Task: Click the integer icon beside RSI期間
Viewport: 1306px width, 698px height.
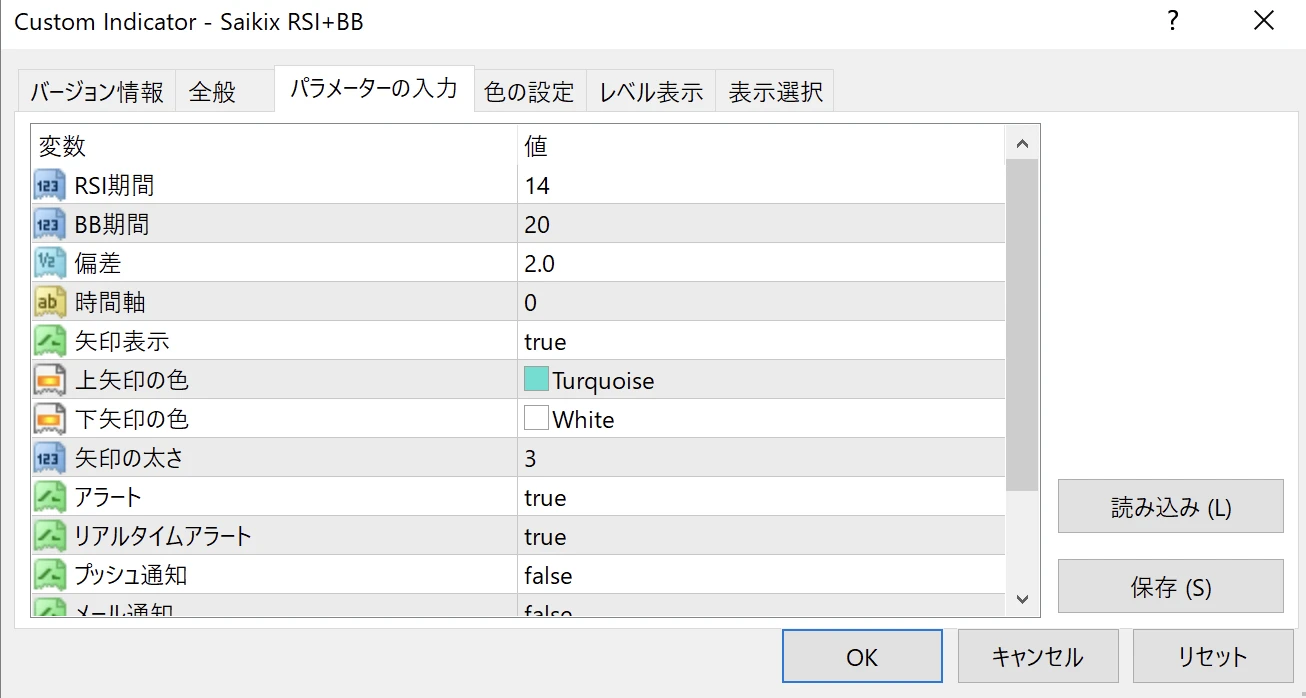Action: [x=50, y=185]
